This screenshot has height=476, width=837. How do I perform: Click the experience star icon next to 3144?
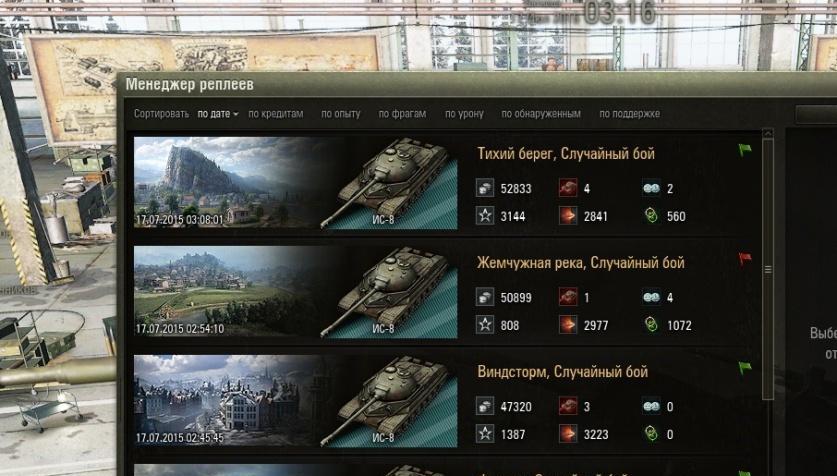tap(485, 216)
